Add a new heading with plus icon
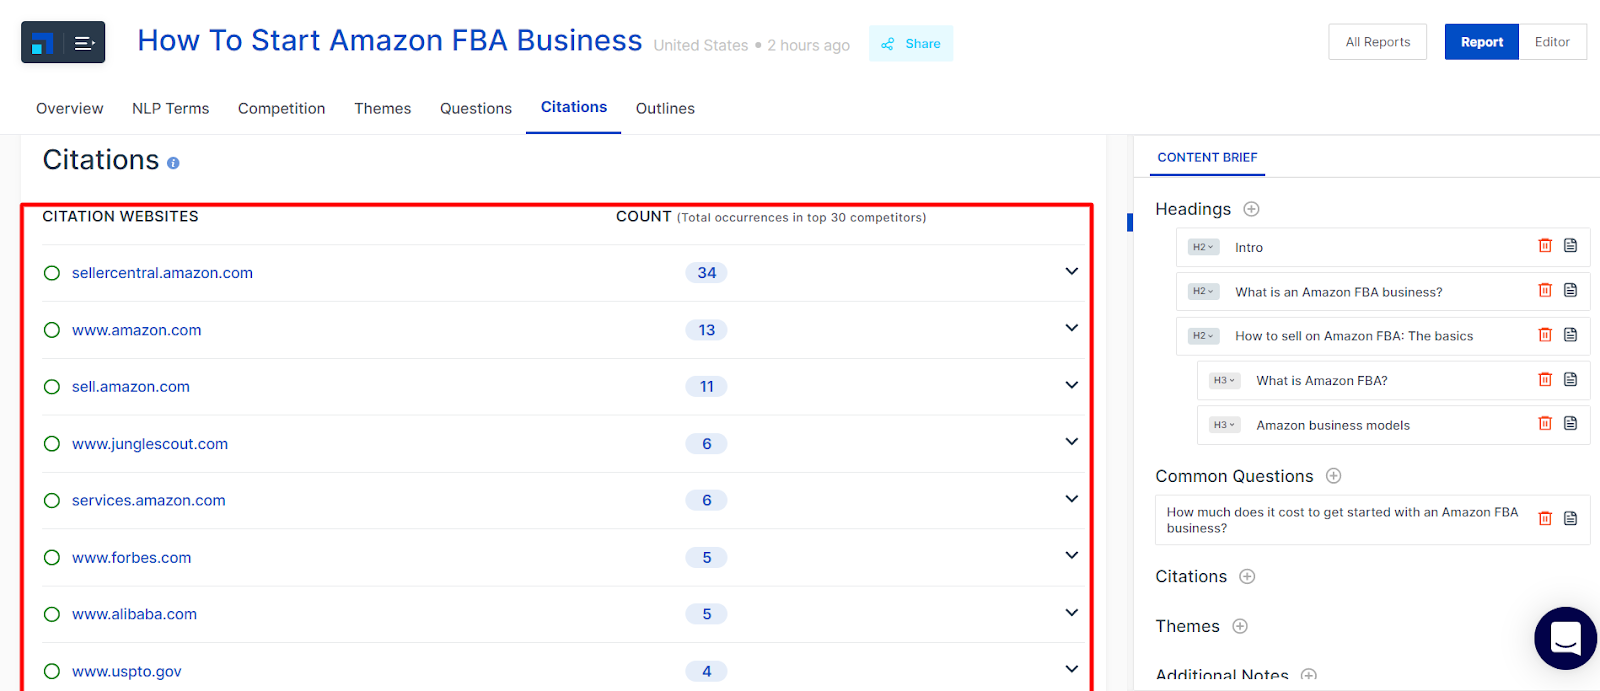This screenshot has width=1600, height=691. (1251, 209)
